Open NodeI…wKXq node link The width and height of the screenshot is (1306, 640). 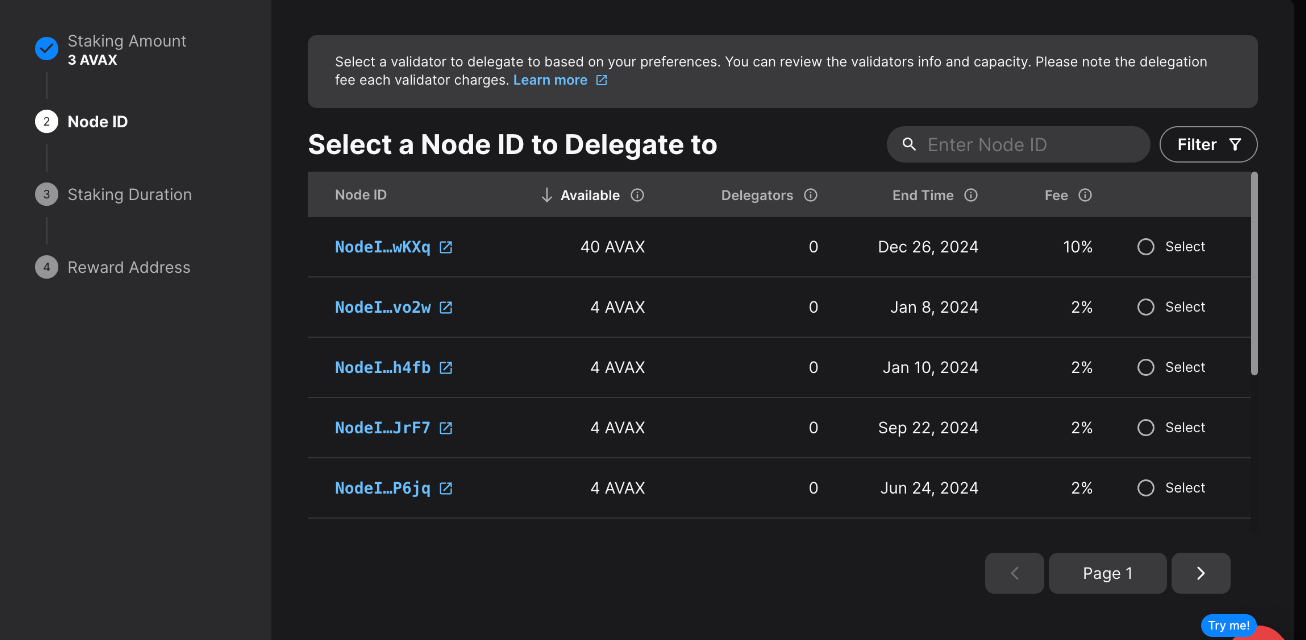point(383,247)
